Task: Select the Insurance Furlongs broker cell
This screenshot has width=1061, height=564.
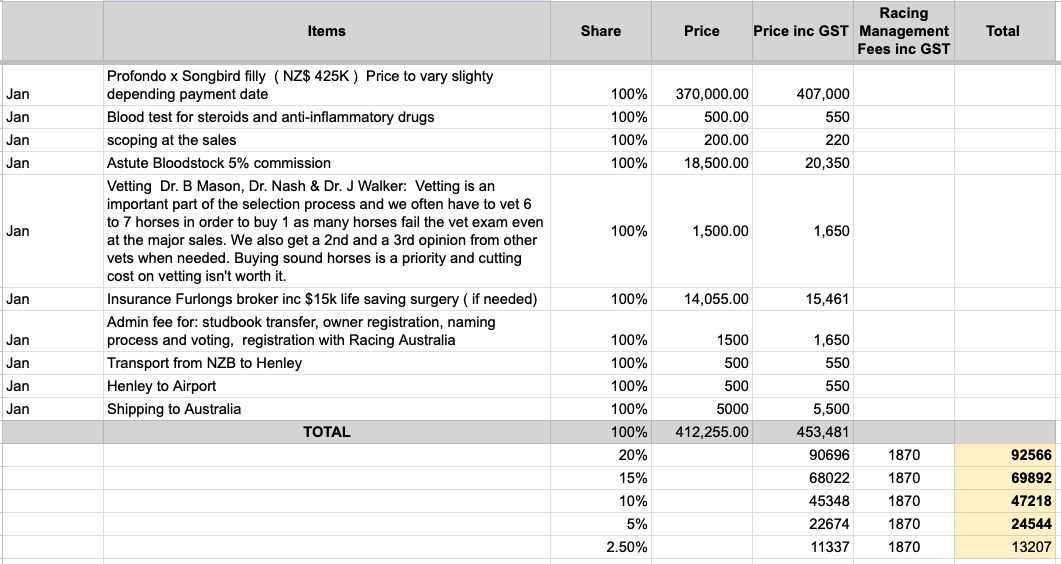Action: (326, 299)
